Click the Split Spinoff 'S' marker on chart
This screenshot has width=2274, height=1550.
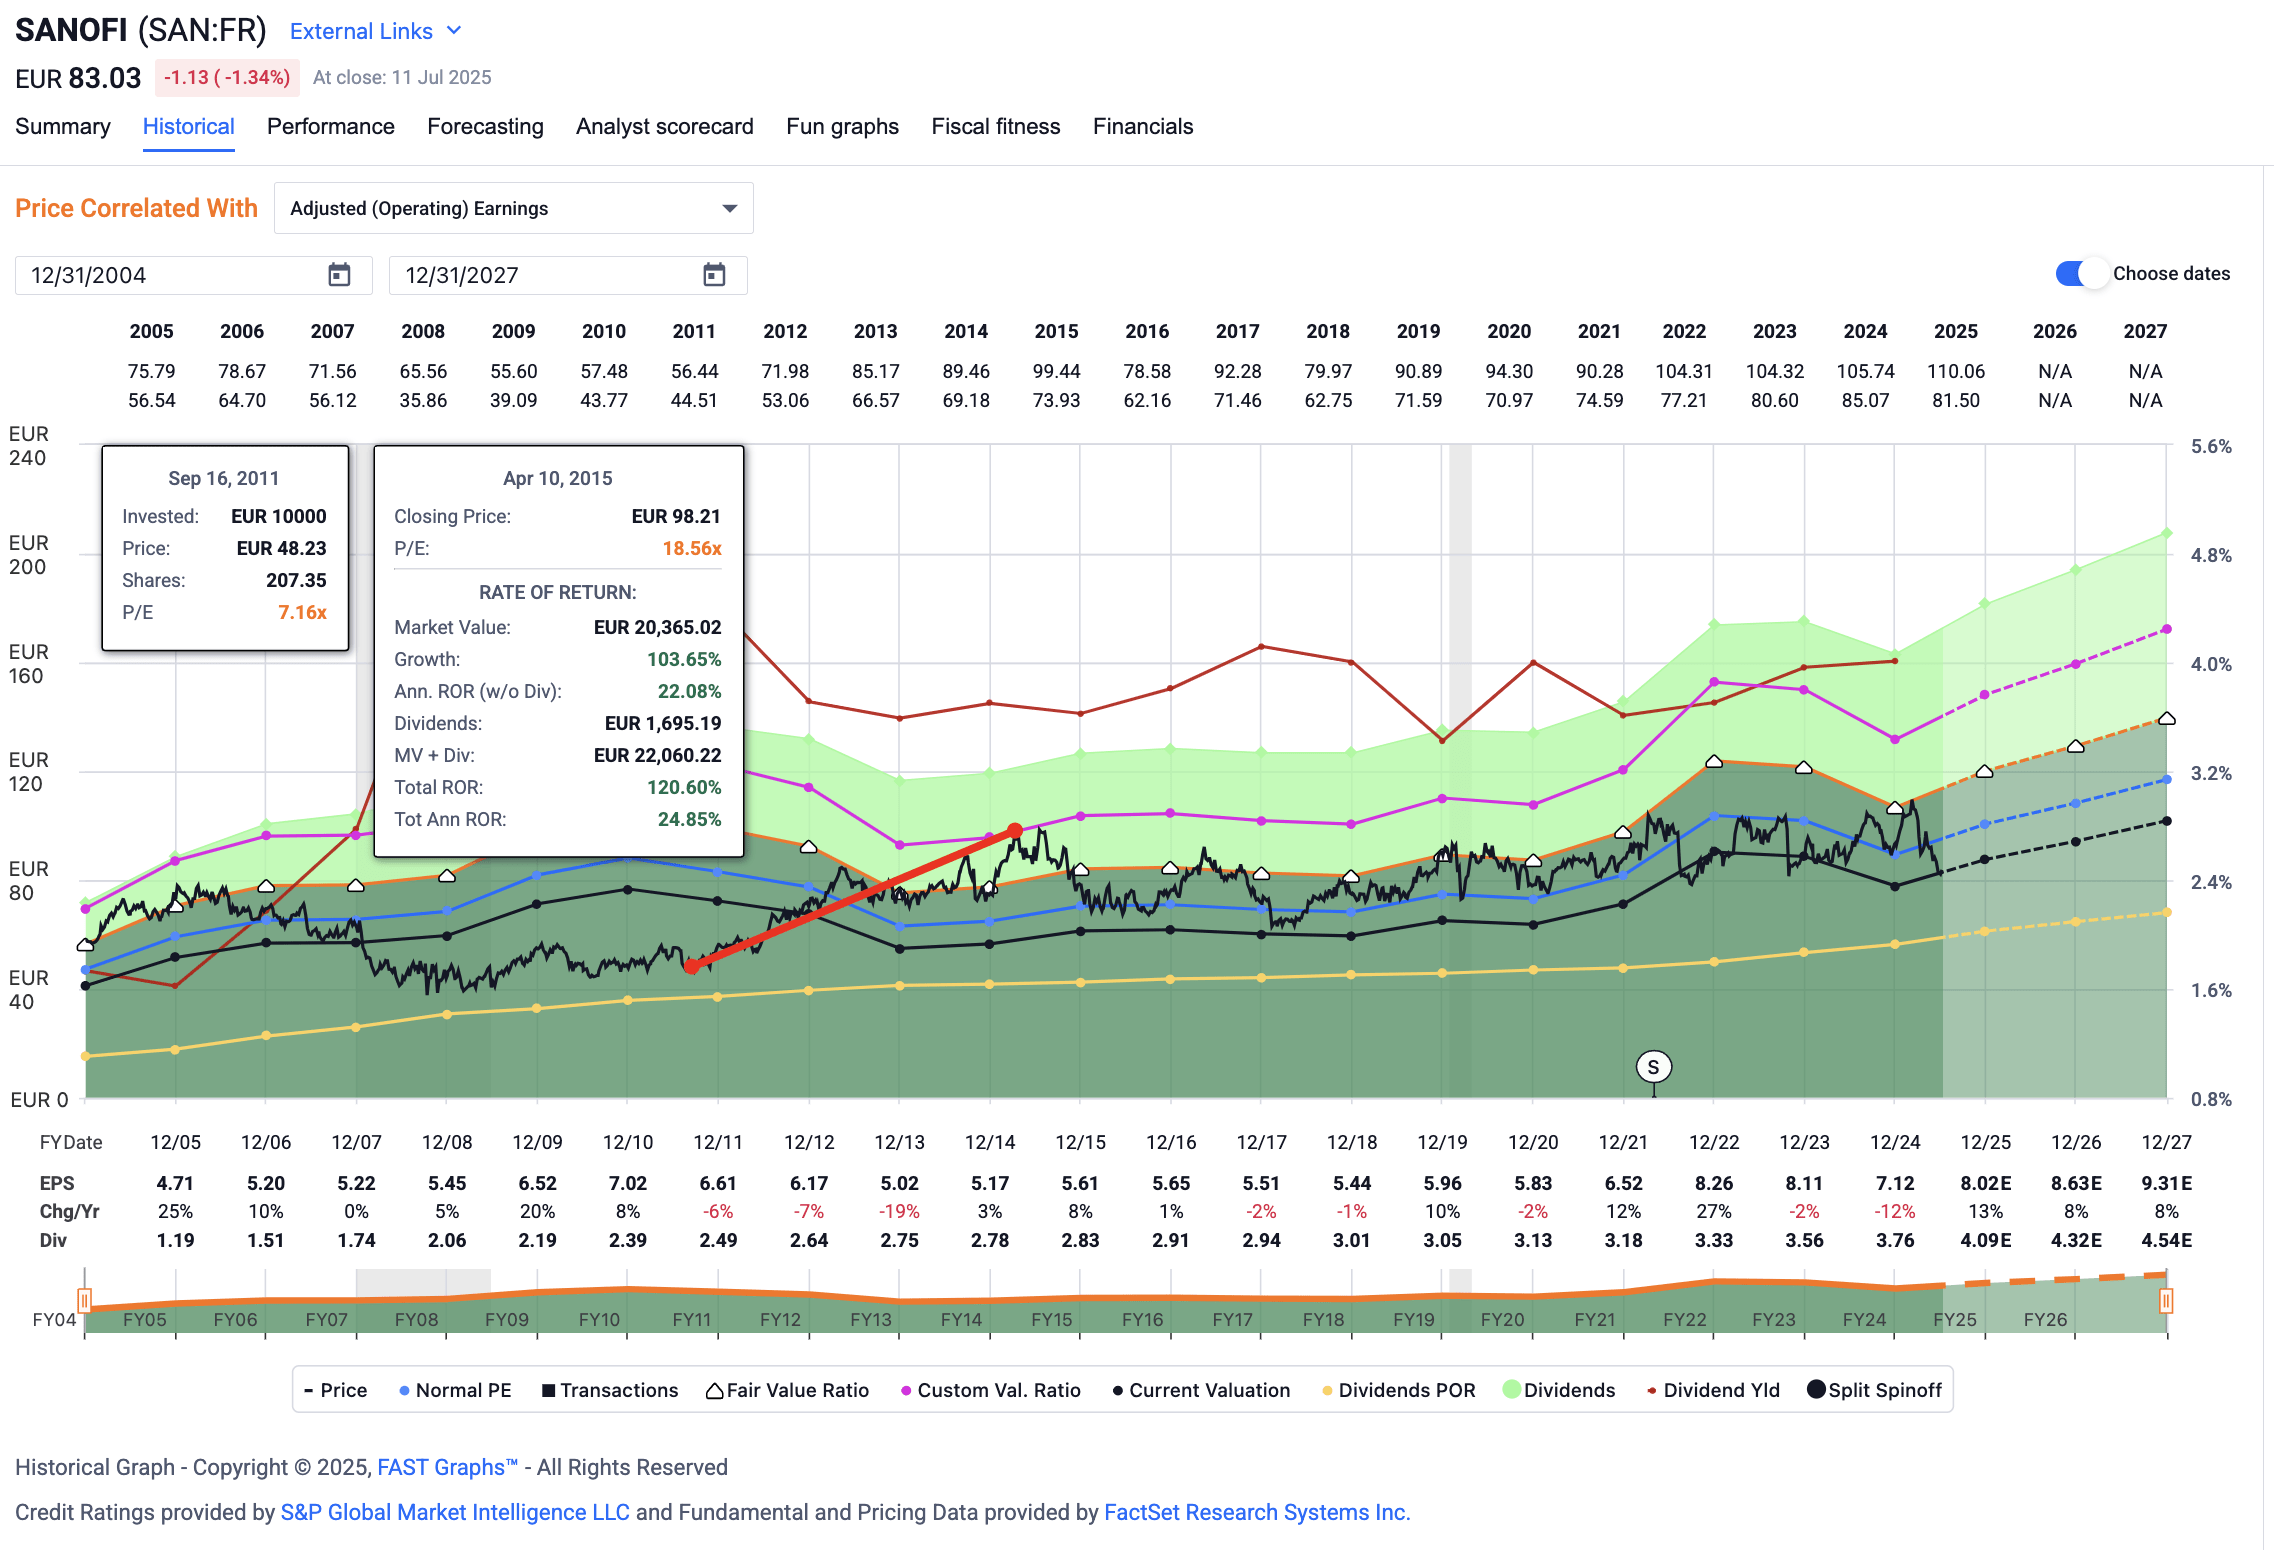(x=1654, y=1066)
